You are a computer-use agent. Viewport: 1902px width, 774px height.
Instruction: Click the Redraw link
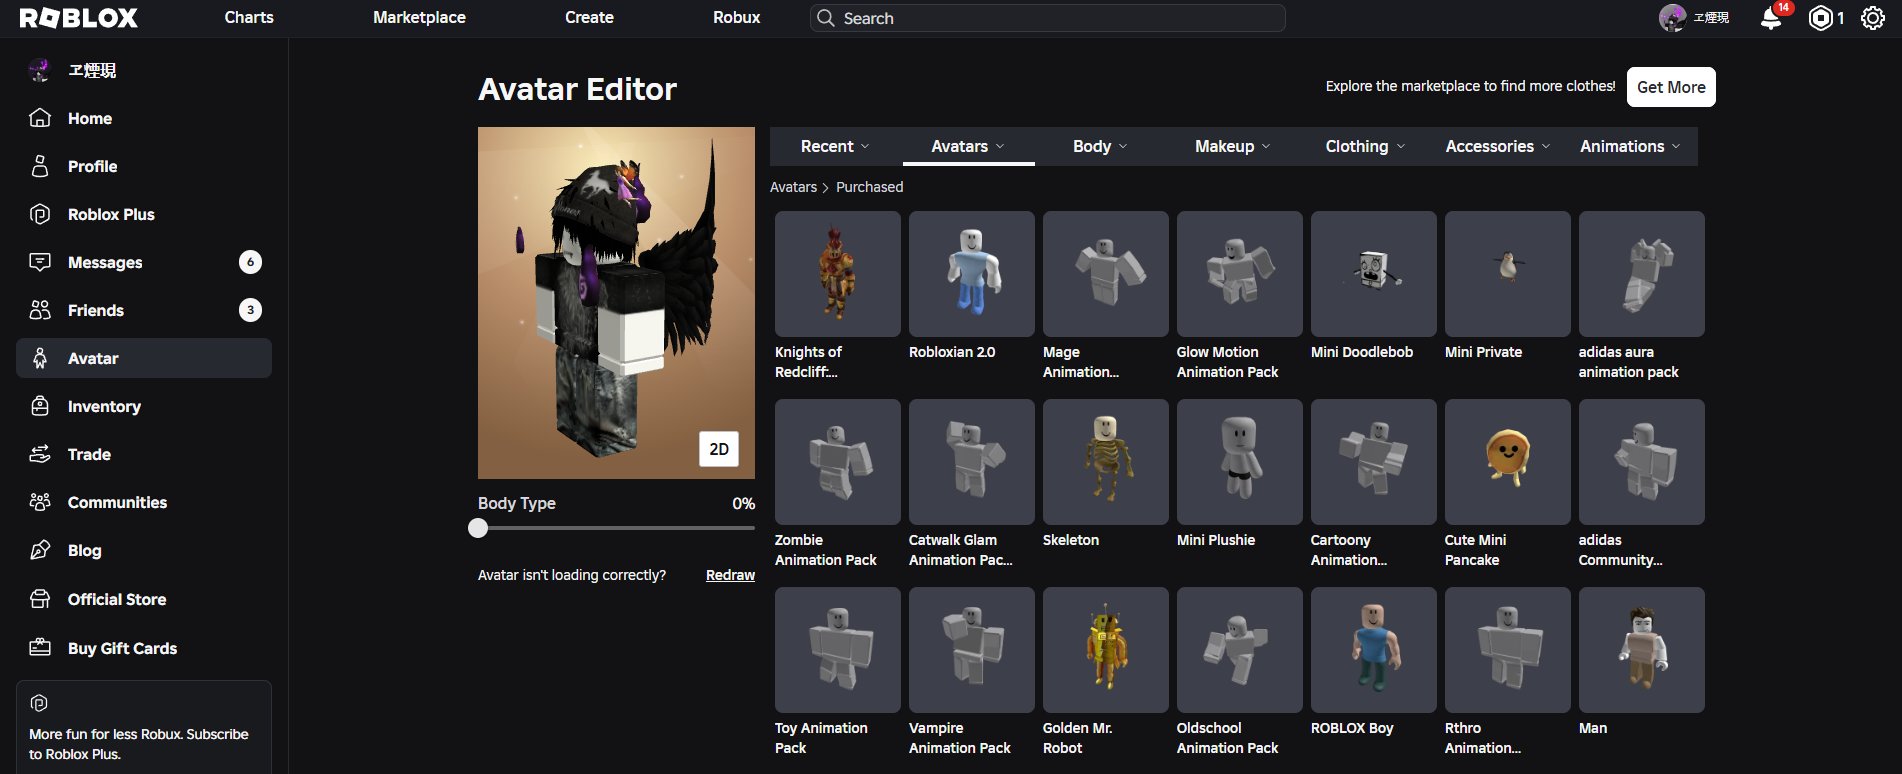coord(730,575)
